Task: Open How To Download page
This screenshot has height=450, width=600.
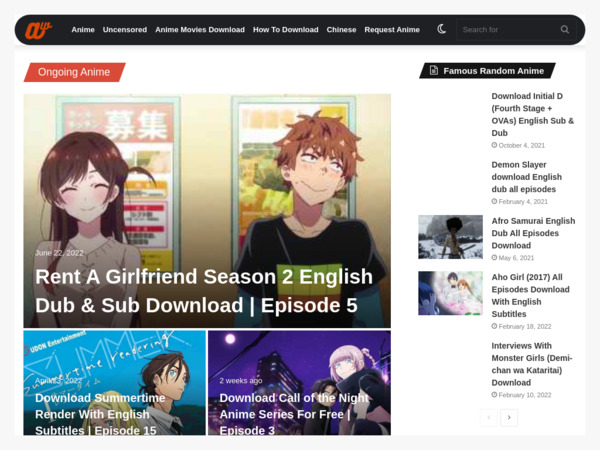Action: click(285, 29)
